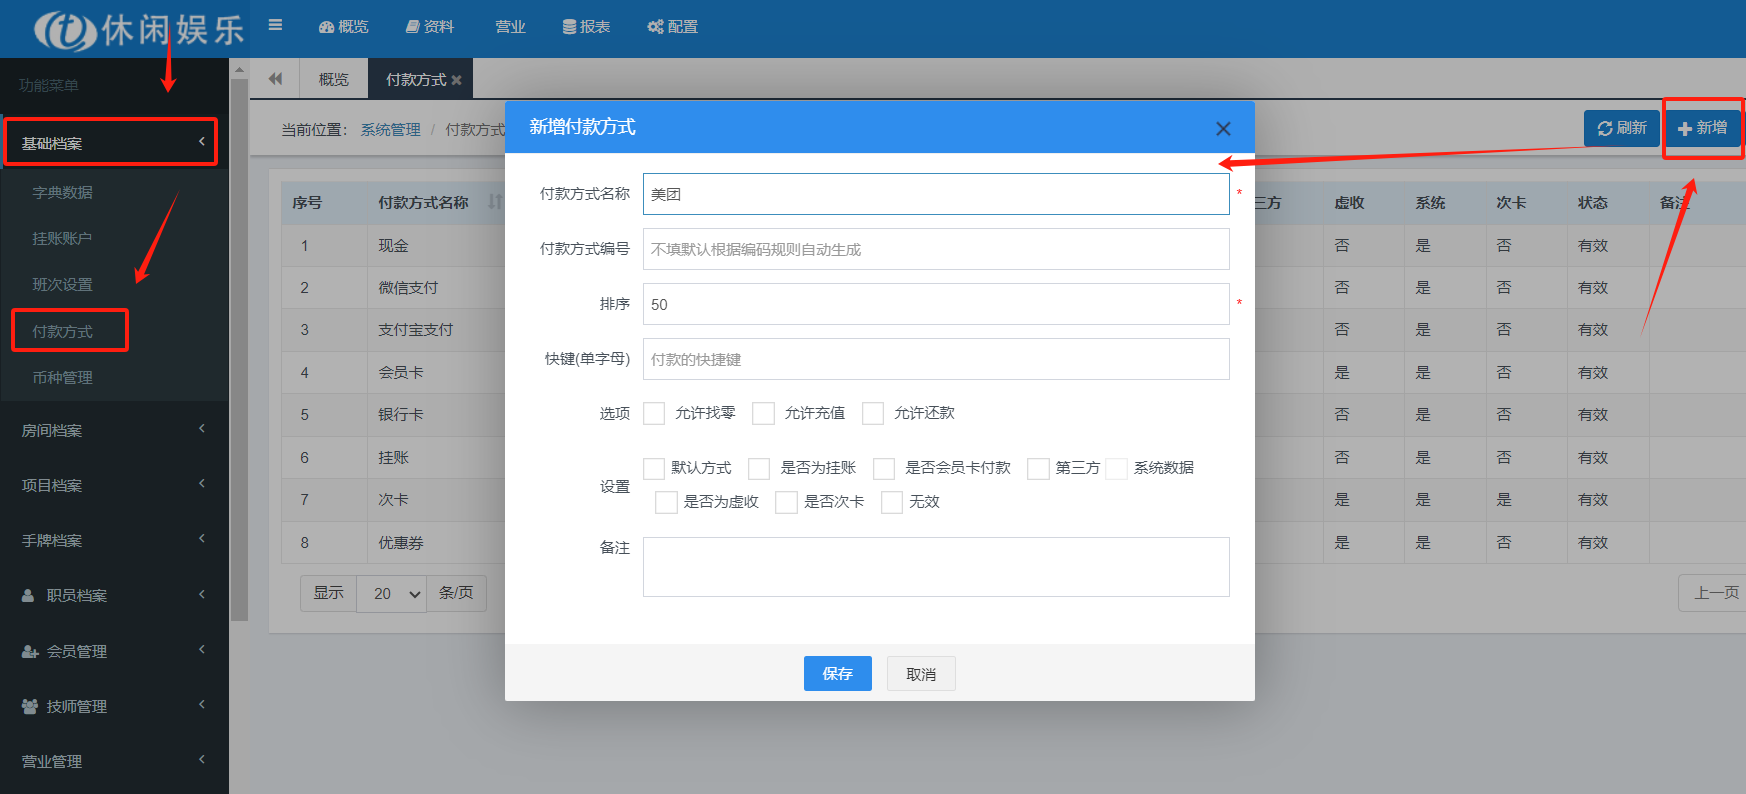
Task: Tick the 是否为挂账 checkbox
Action: pyautogui.click(x=759, y=468)
